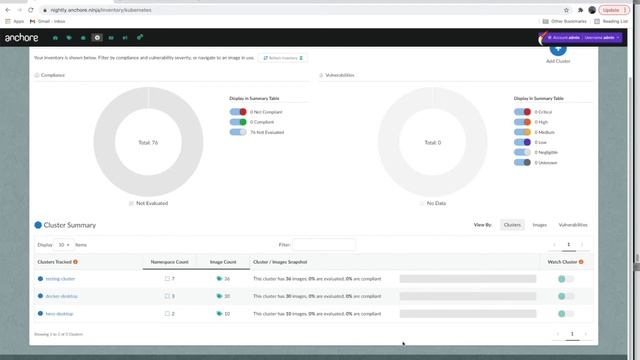Image resolution: width=640 pixels, height=360 pixels.
Task: Click the Refresh Inventory button
Action: click(283, 58)
